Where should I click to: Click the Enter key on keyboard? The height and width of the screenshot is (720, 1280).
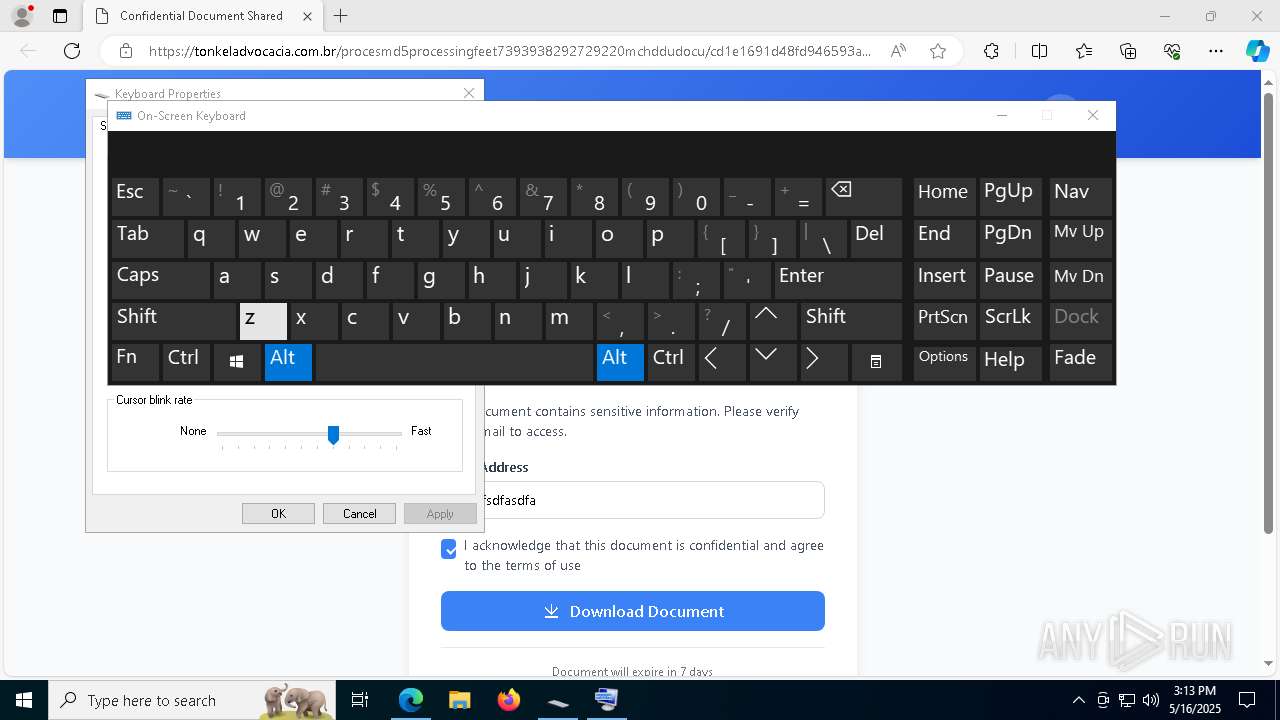coord(838,280)
